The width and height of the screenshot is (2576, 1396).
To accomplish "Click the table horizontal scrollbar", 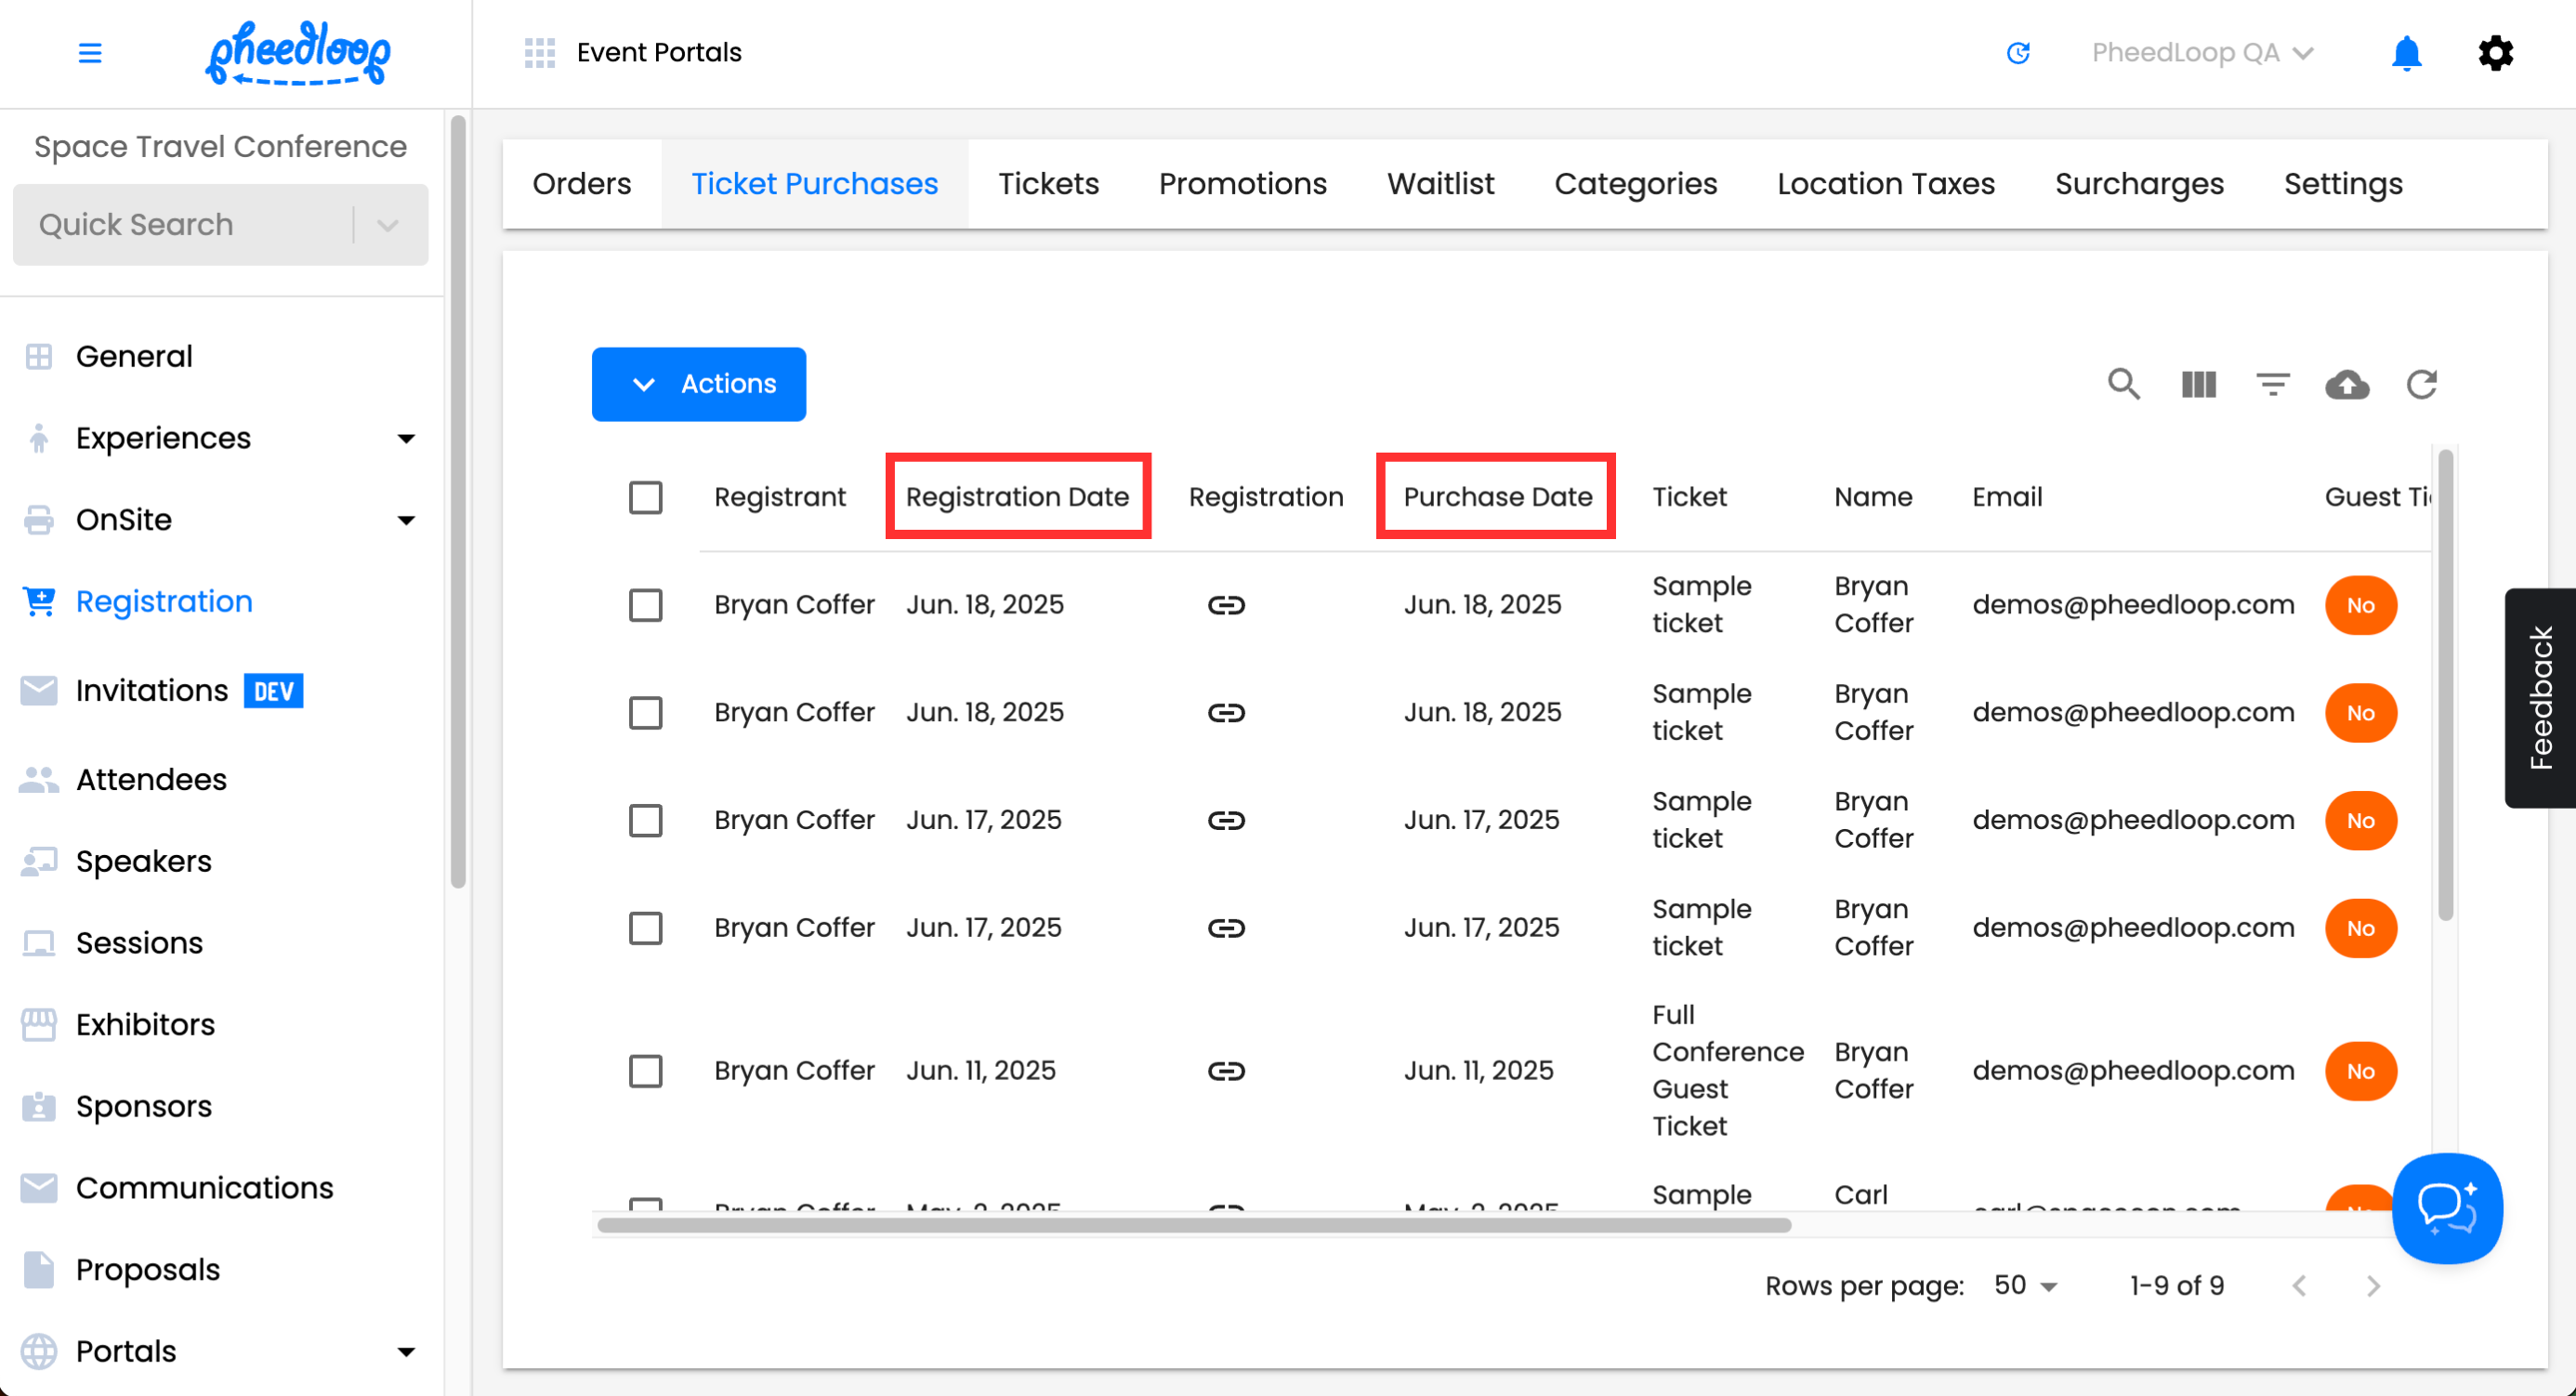I will (x=1193, y=1225).
